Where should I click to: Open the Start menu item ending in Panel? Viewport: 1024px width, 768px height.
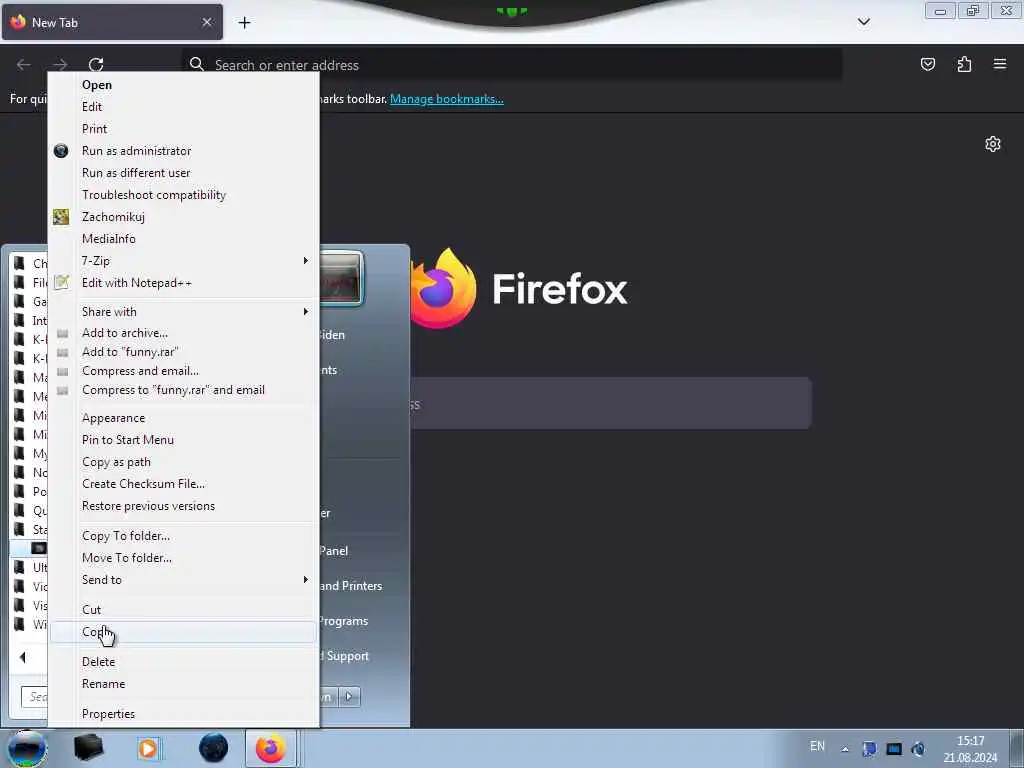tap(334, 551)
